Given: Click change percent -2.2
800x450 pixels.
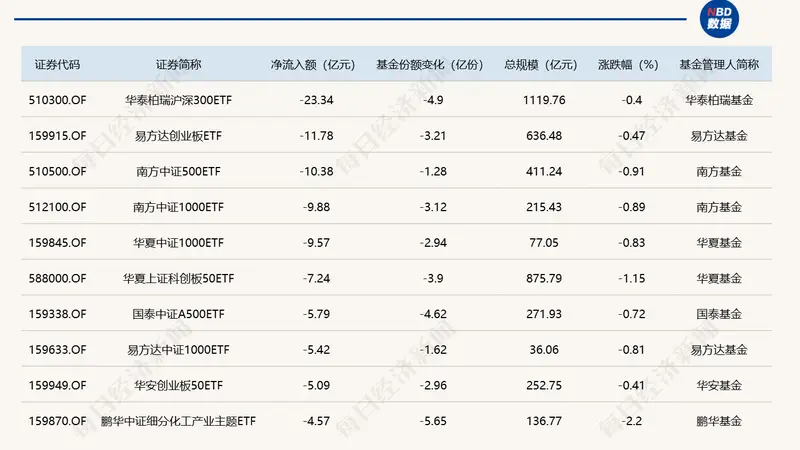Looking at the screenshot, I should [x=632, y=421].
